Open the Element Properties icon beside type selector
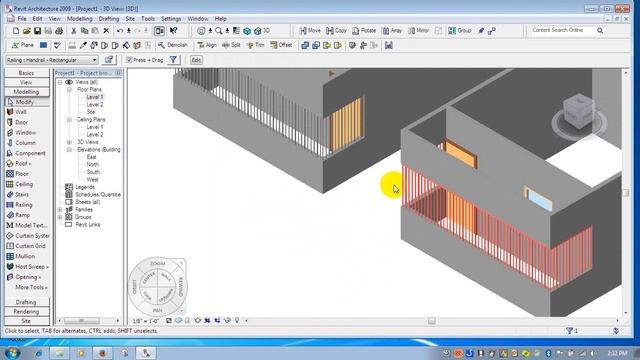Image resolution: width=640 pixels, height=360 pixels. pyautogui.click(x=109, y=60)
